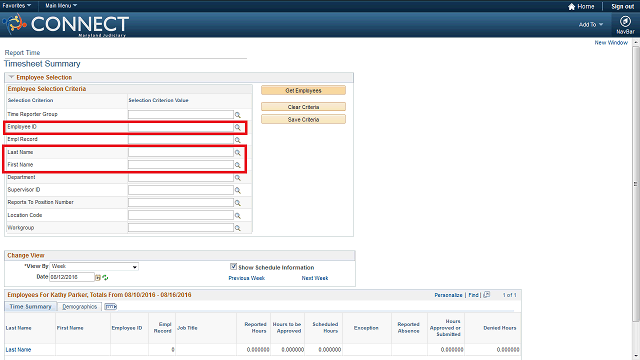This screenshot has width=640, height=360.
Task: Open Reports To Position Number lookup
Action: pyautogui.click(x=238, y=203)
